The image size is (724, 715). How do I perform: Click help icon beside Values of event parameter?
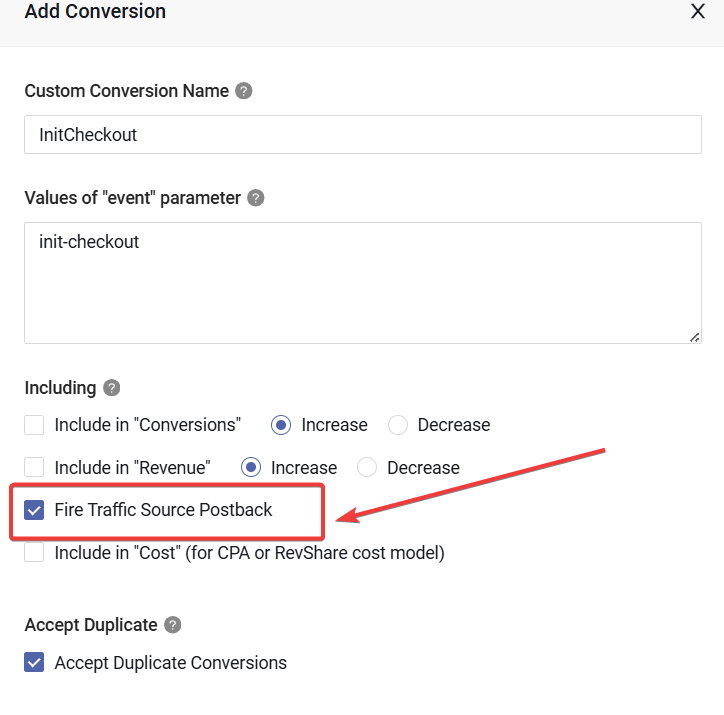(256, 198)
